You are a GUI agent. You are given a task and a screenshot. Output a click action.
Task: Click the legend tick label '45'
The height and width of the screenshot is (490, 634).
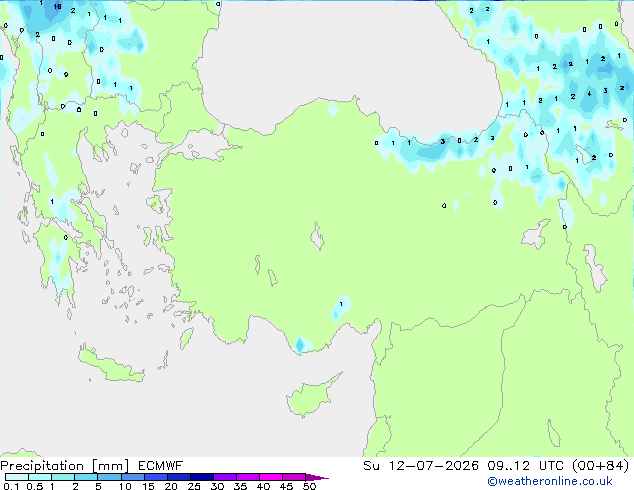pos(286,486)
